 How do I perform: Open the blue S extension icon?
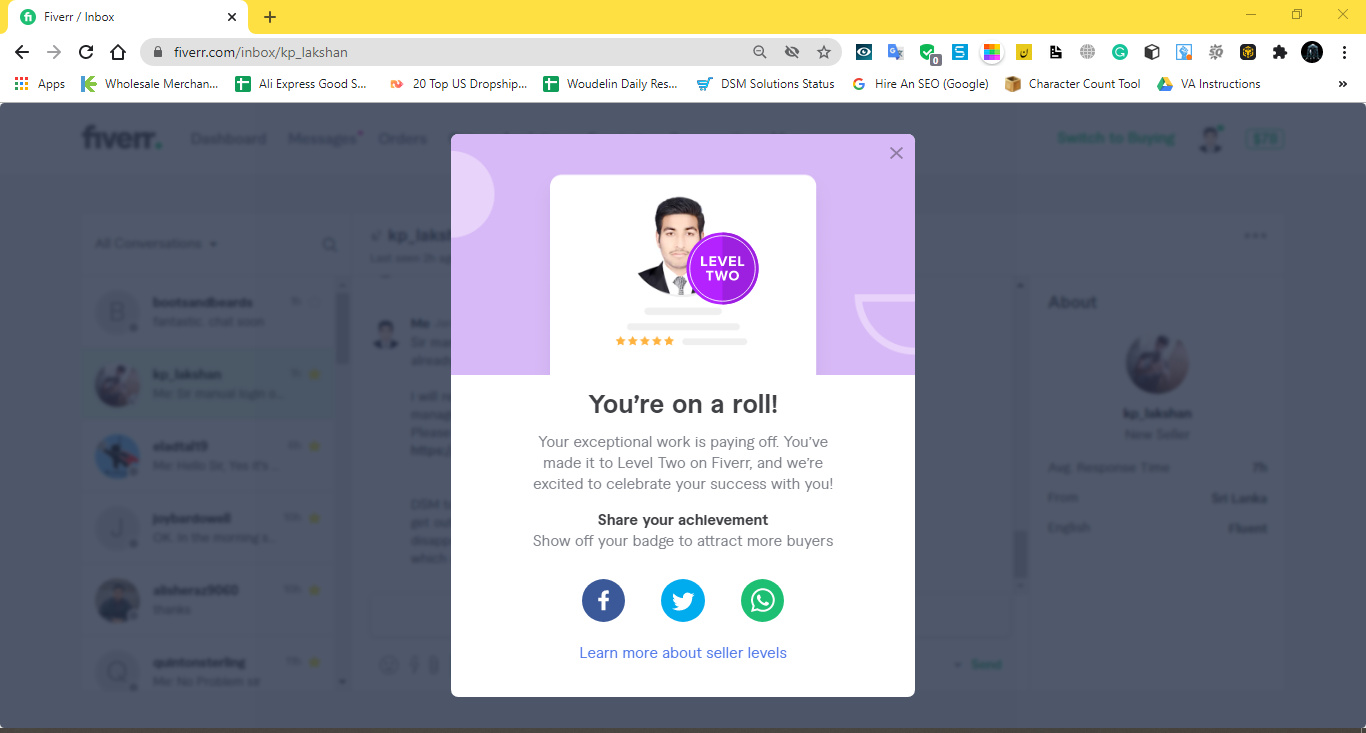960,52
